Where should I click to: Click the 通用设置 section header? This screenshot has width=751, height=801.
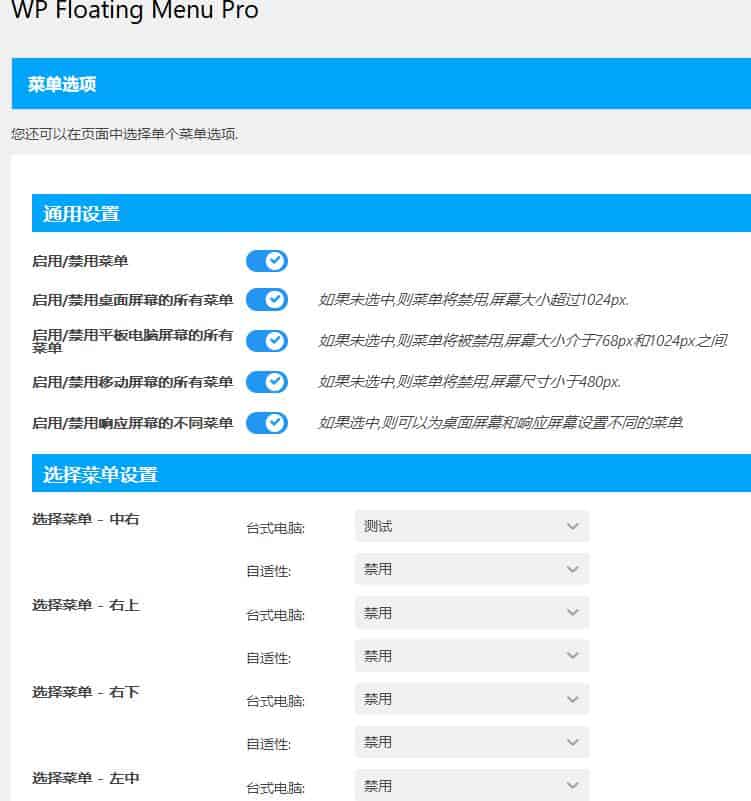[391, 213]
